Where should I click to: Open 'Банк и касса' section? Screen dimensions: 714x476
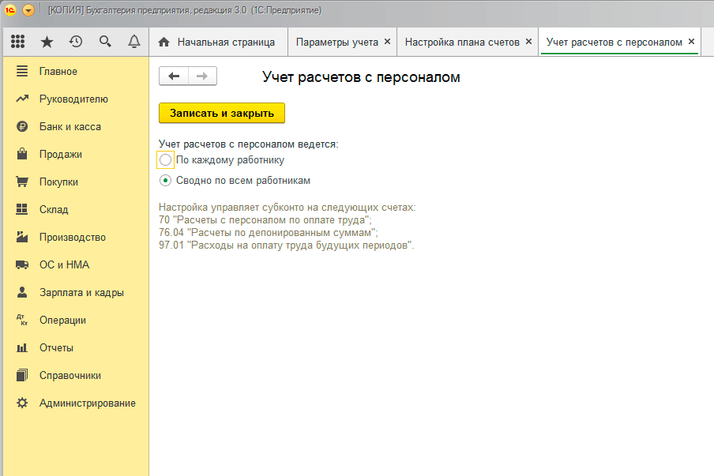69,127
